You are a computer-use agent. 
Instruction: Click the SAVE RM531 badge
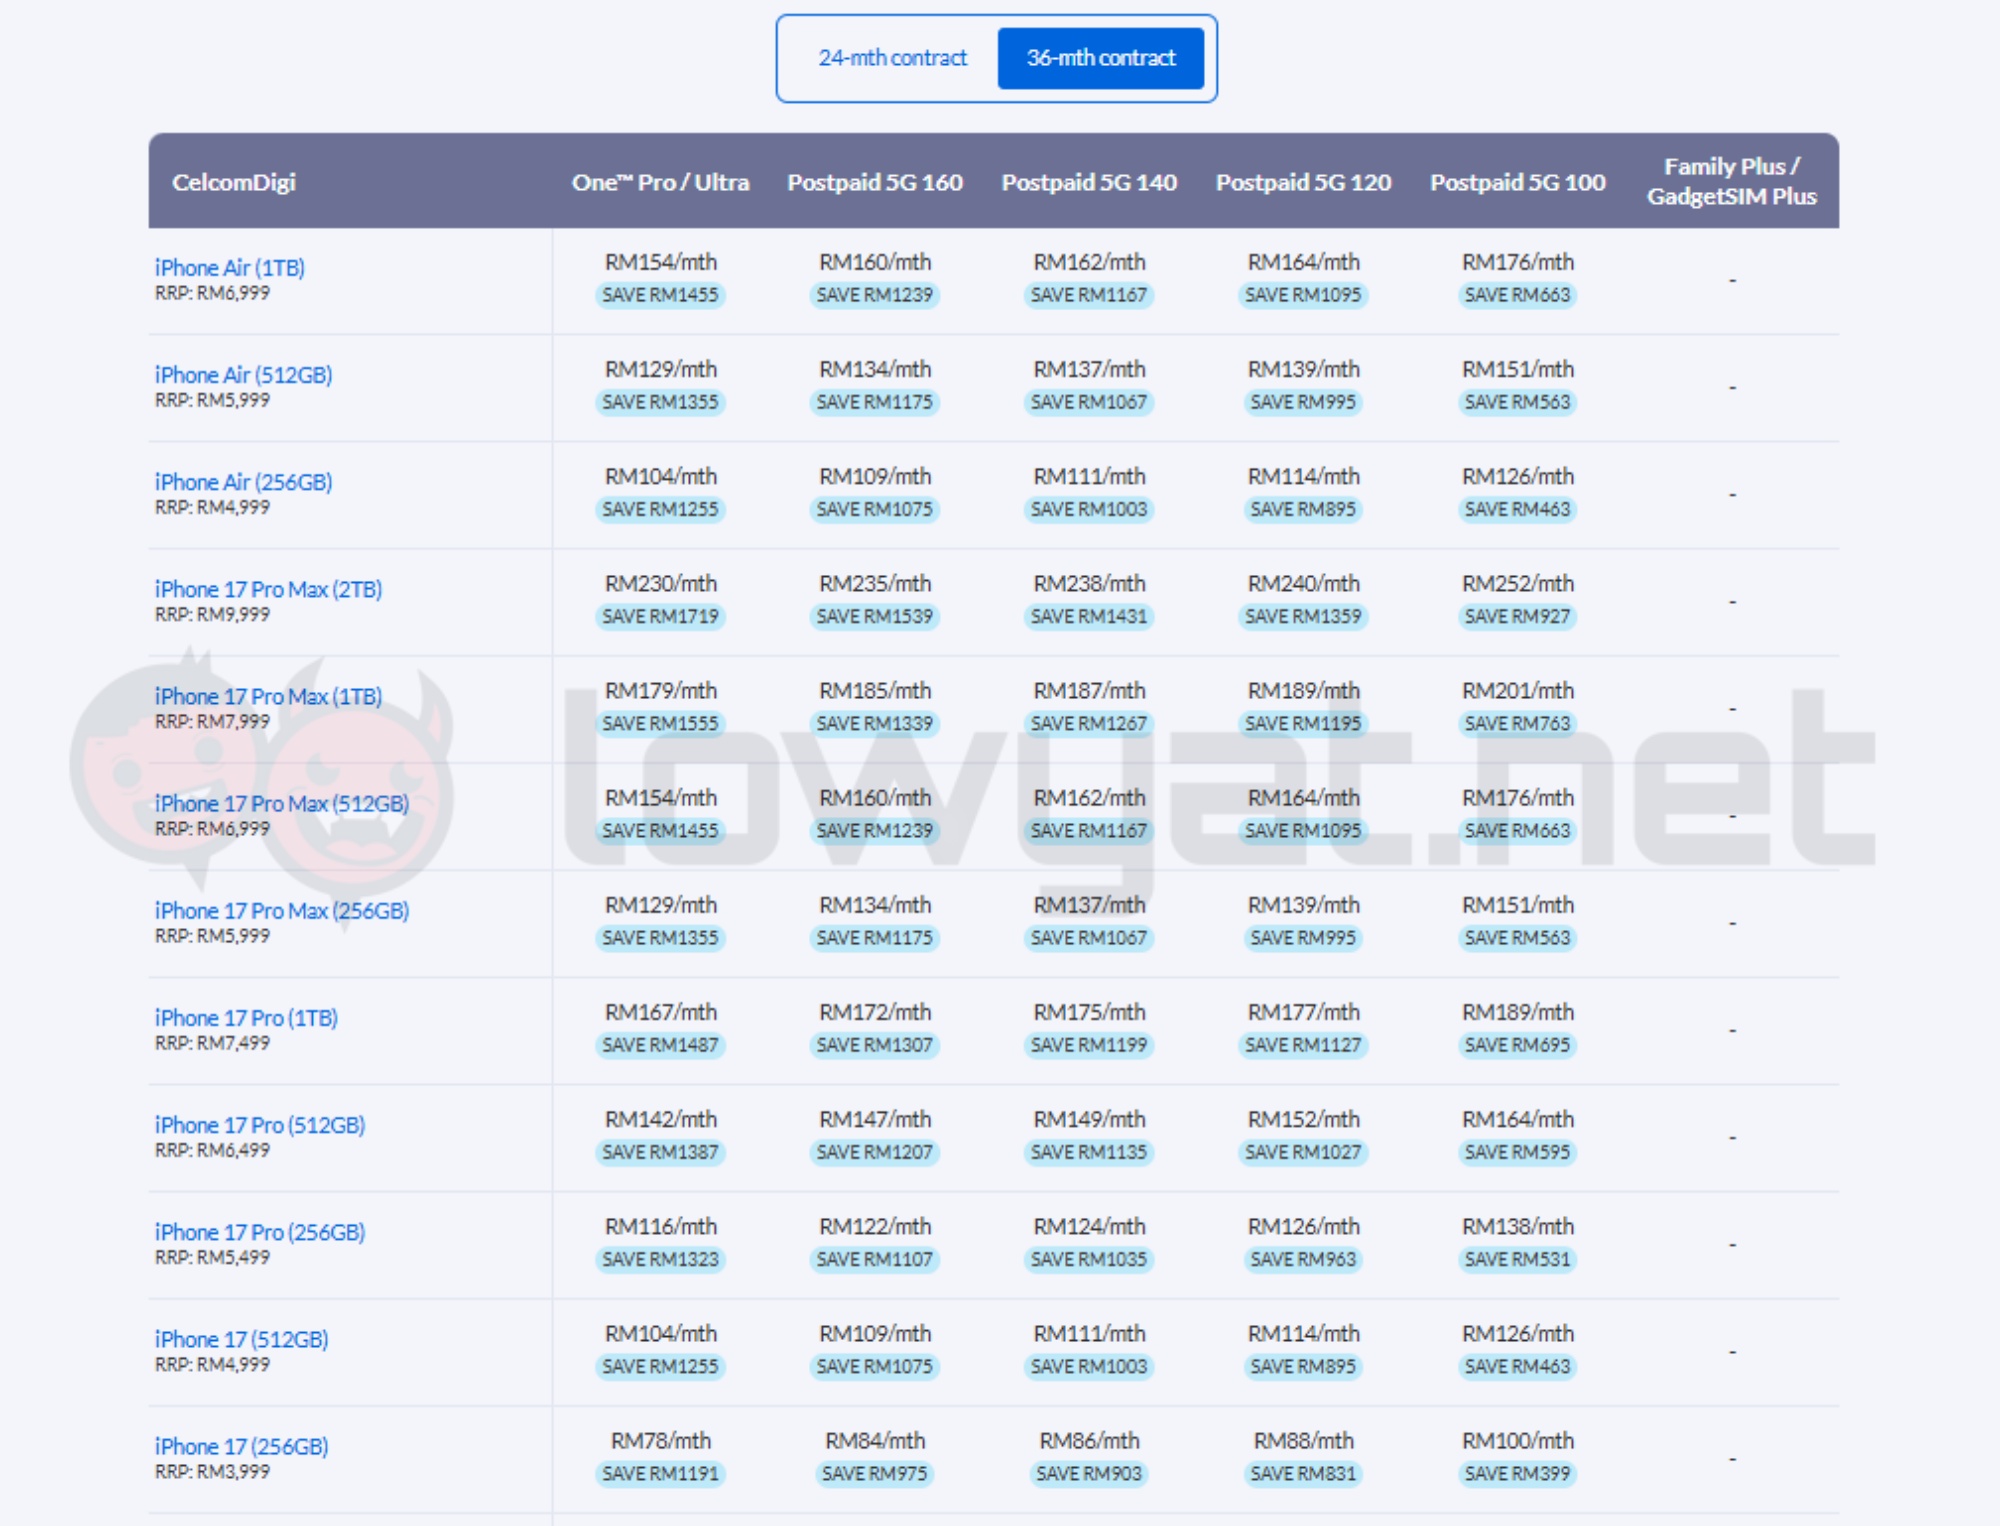point(1517,1259)
